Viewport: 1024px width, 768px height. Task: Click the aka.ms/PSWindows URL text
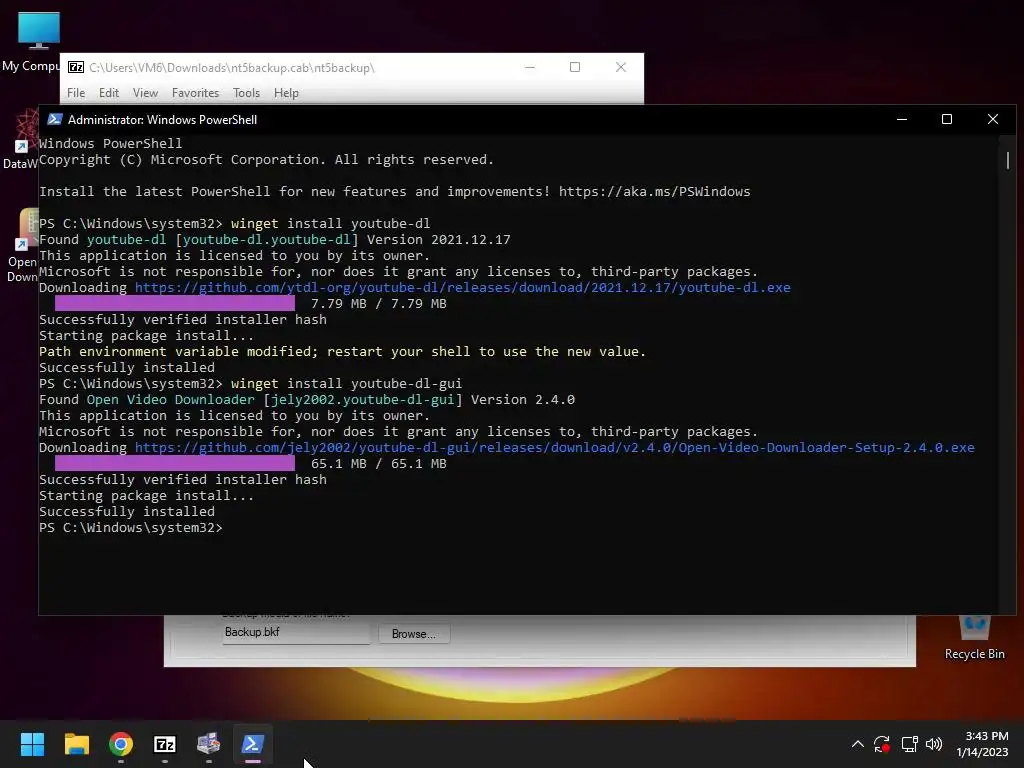click(x=654, y=191)
